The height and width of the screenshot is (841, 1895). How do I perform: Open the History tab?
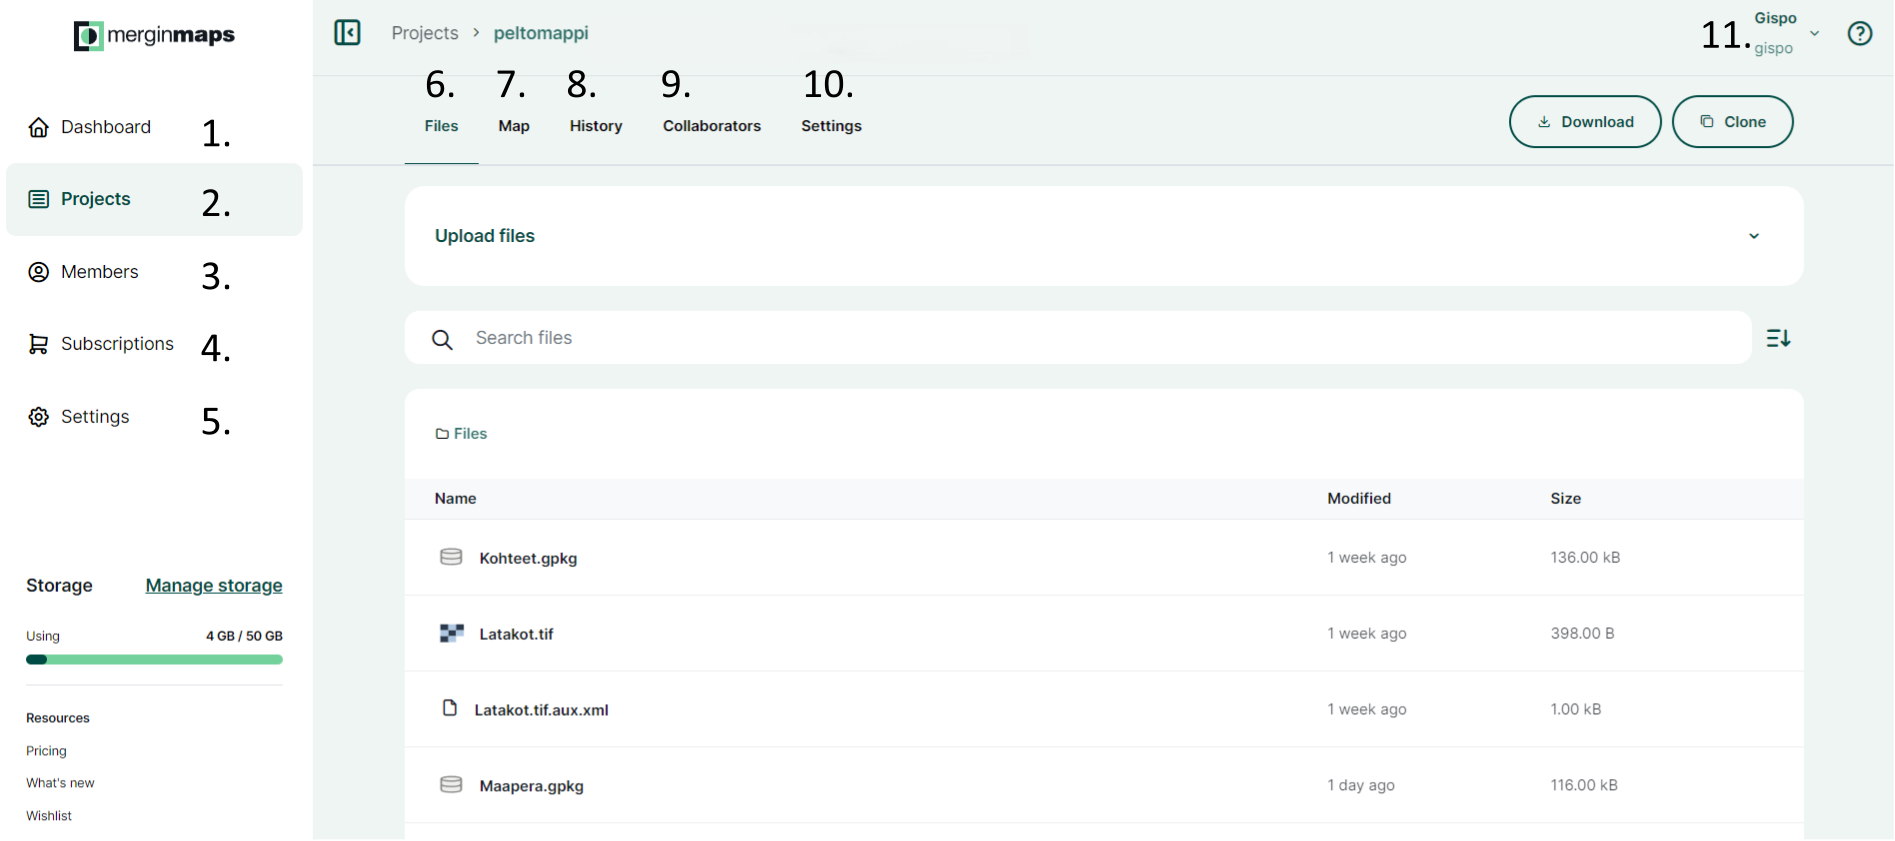596,126
